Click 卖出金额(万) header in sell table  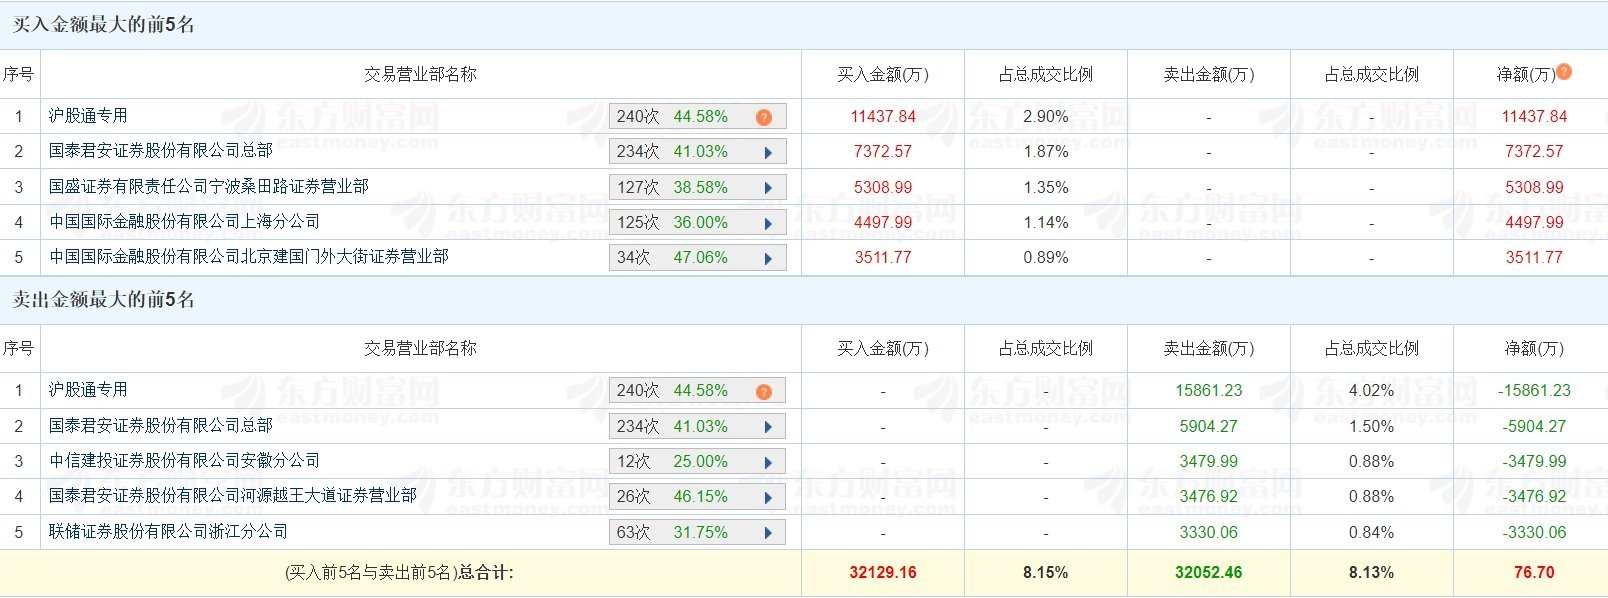click(1209, 348)
